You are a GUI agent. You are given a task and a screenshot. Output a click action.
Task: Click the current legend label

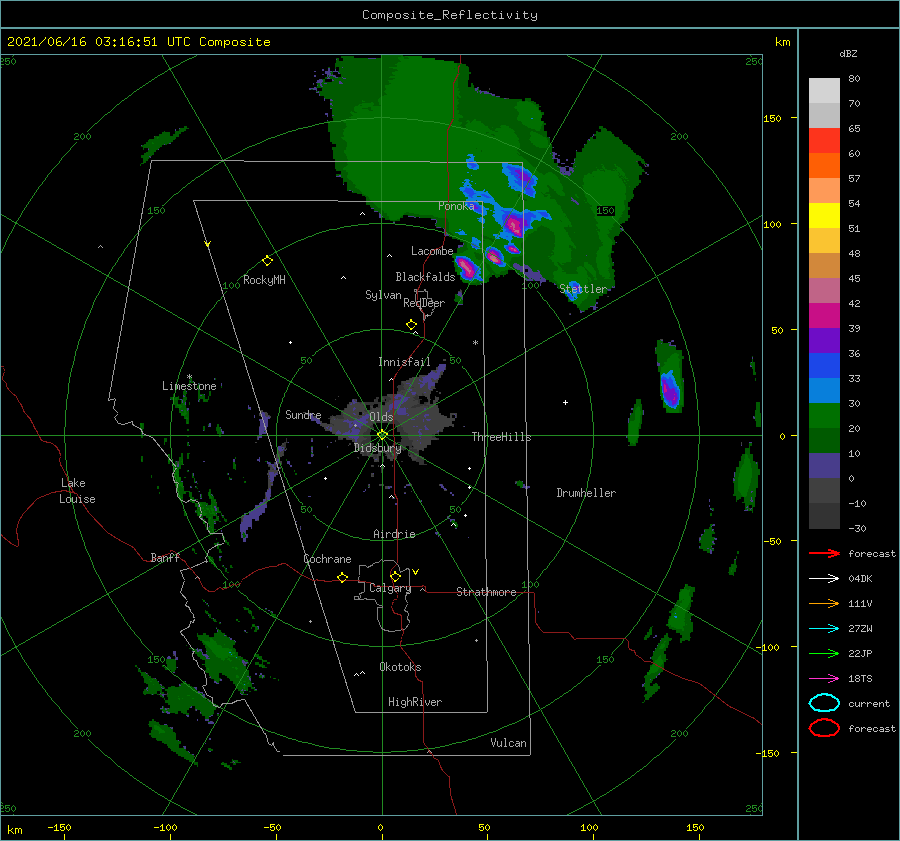[x=868, y=703]
